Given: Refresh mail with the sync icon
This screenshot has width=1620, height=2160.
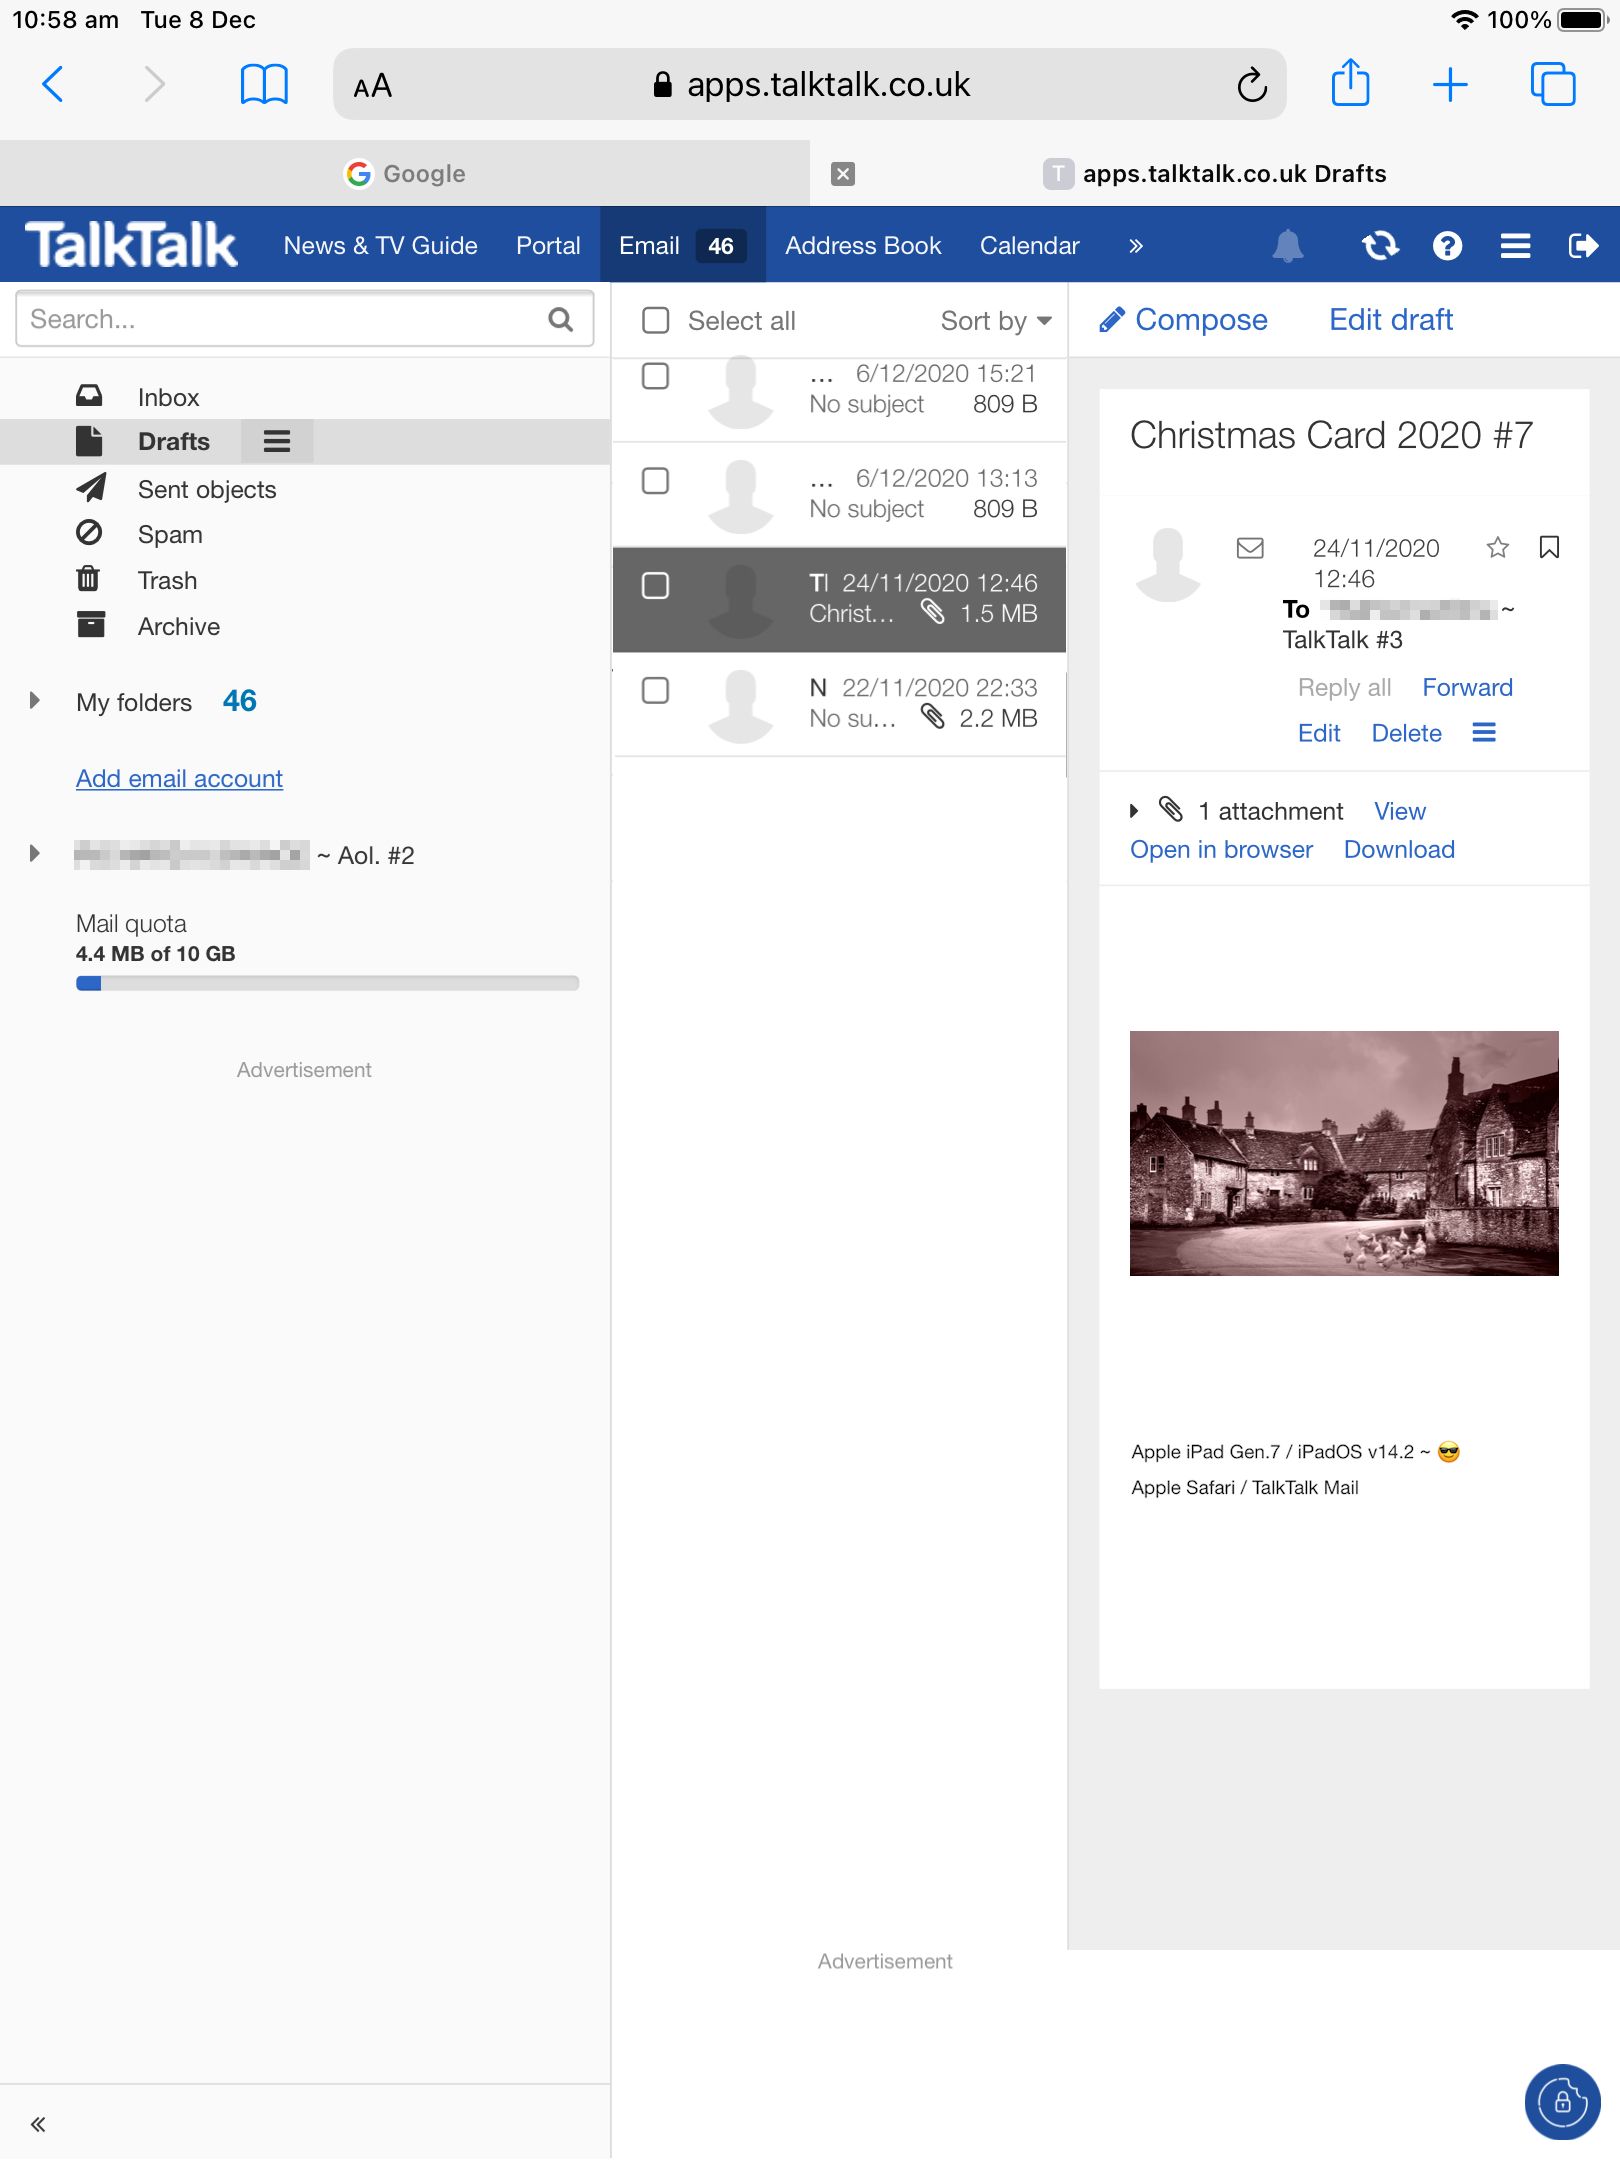Looking at the screenshot, I should click(1380, 246).
